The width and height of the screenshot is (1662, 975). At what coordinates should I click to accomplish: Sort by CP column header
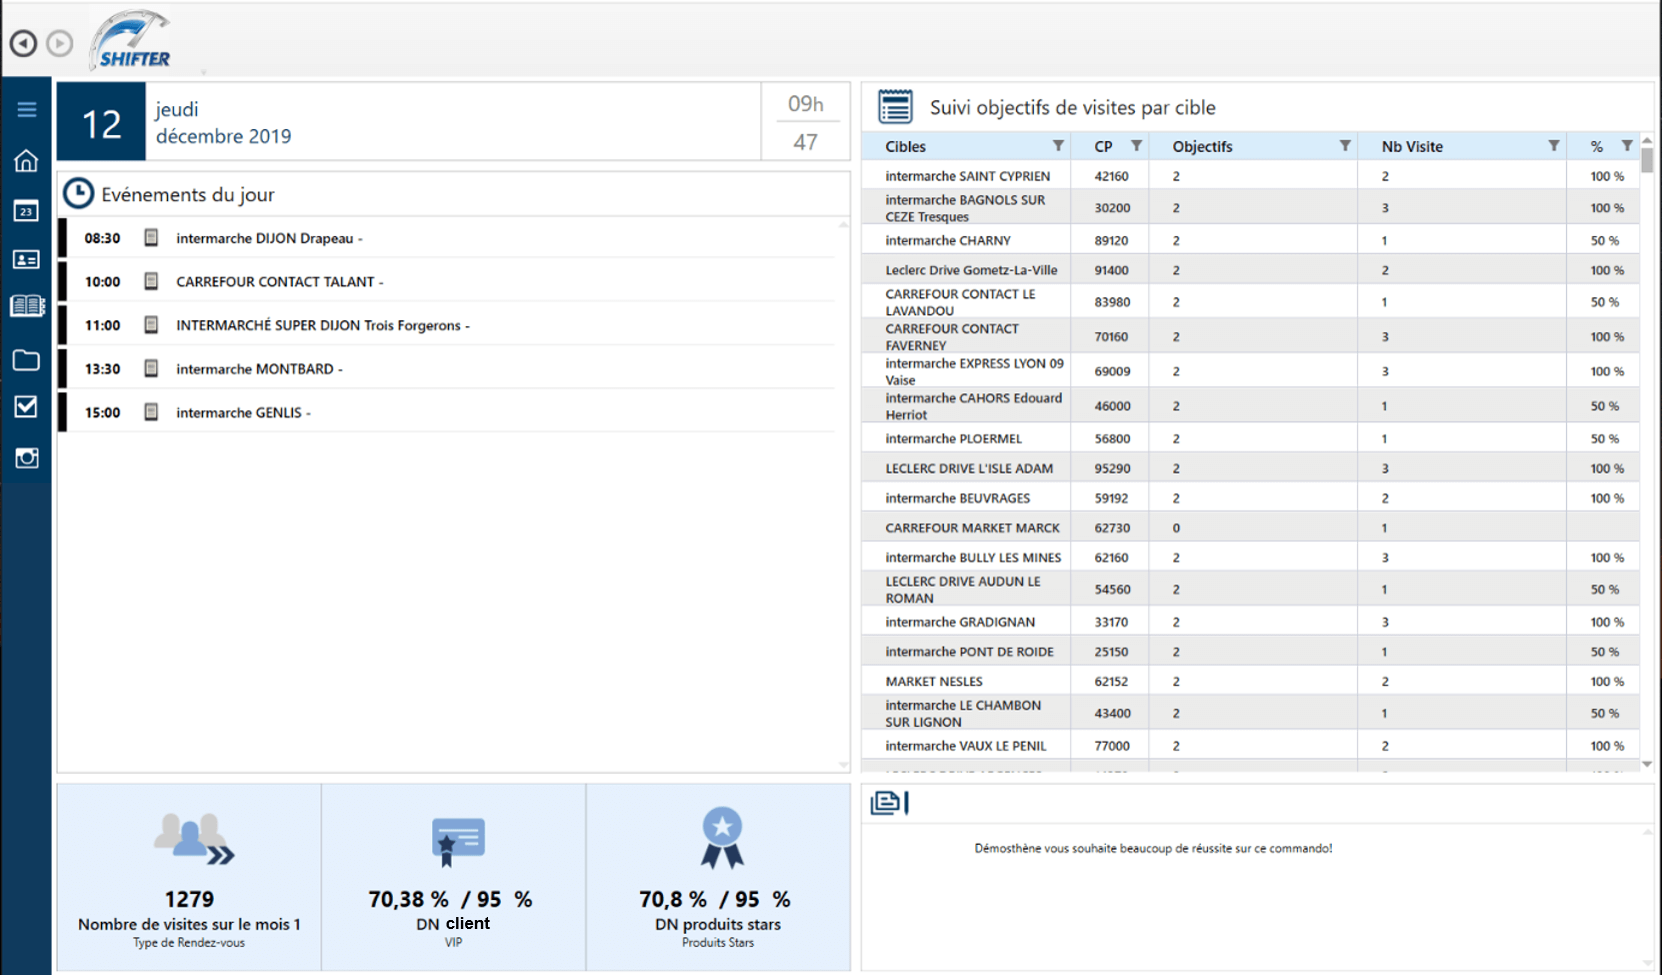coord(1103,146)
